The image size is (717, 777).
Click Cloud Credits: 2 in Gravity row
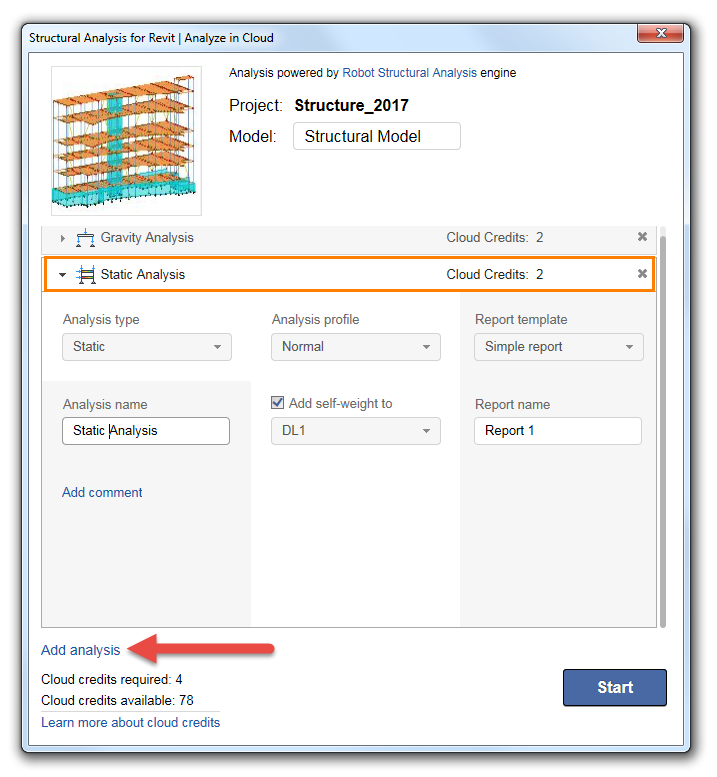[495, 238]
